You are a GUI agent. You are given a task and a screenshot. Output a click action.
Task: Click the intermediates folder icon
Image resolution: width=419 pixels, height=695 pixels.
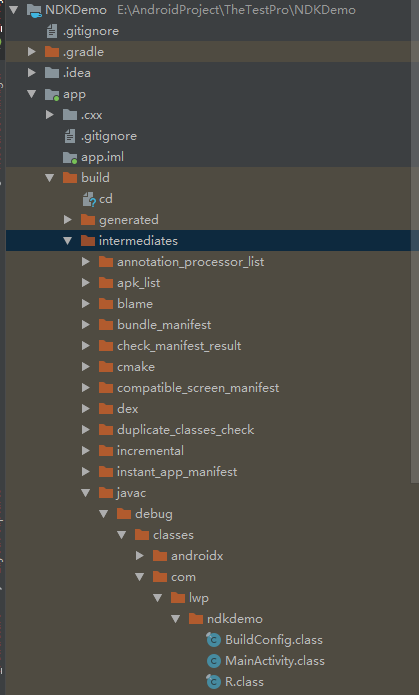(88, 241)
